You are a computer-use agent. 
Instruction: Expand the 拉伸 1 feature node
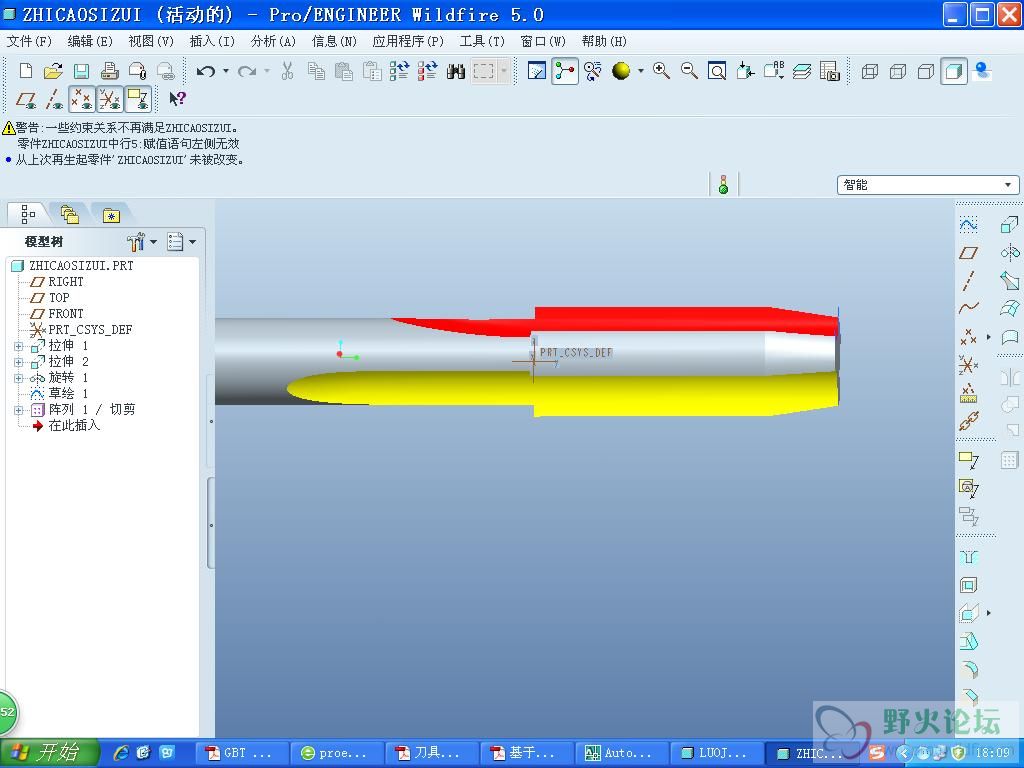point(18,346)
